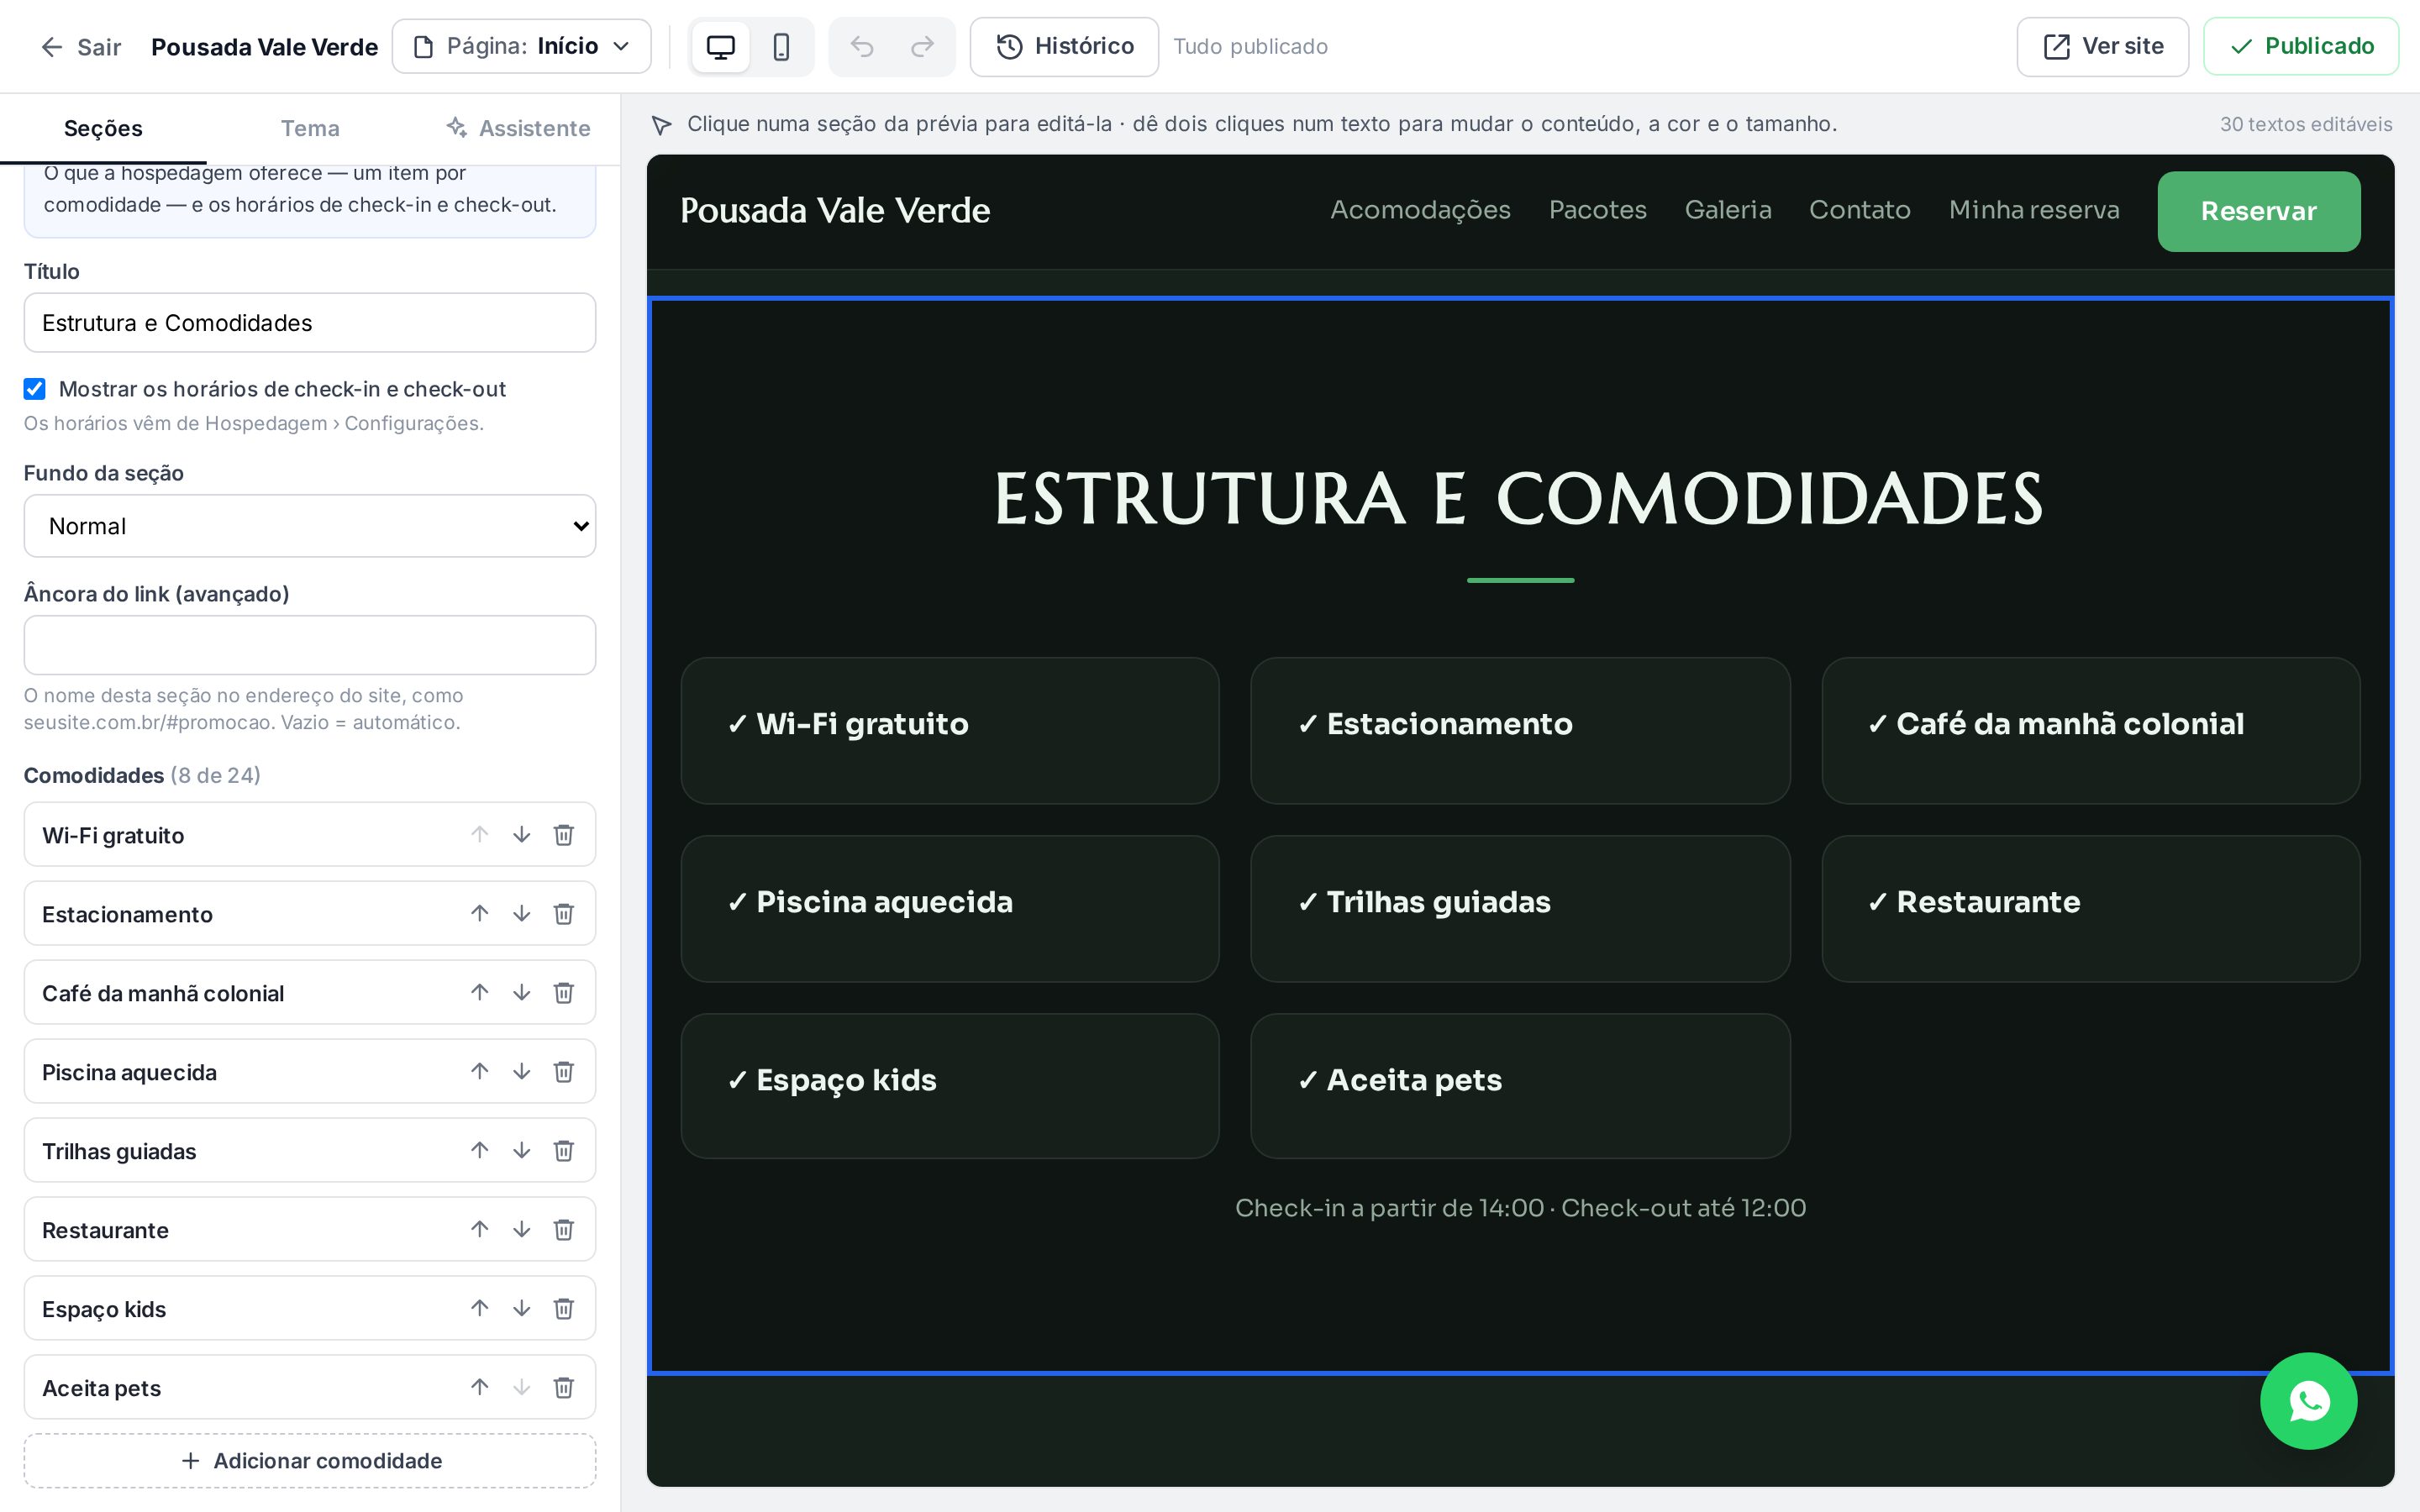Click Adicionar comodidade button
Image resolution: width=2420 pixels, height=1512 pixels.
310,1460
